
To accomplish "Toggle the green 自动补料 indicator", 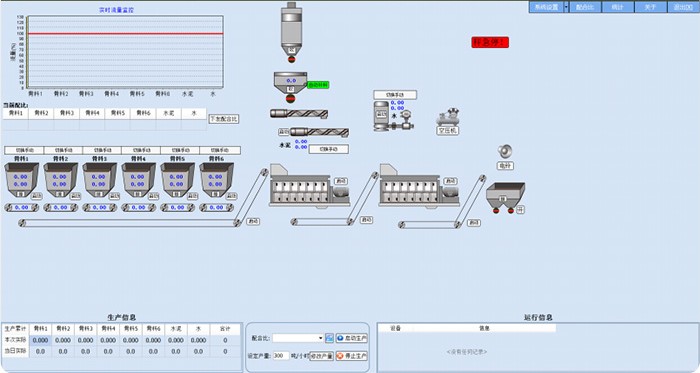I will pos(318,85).
